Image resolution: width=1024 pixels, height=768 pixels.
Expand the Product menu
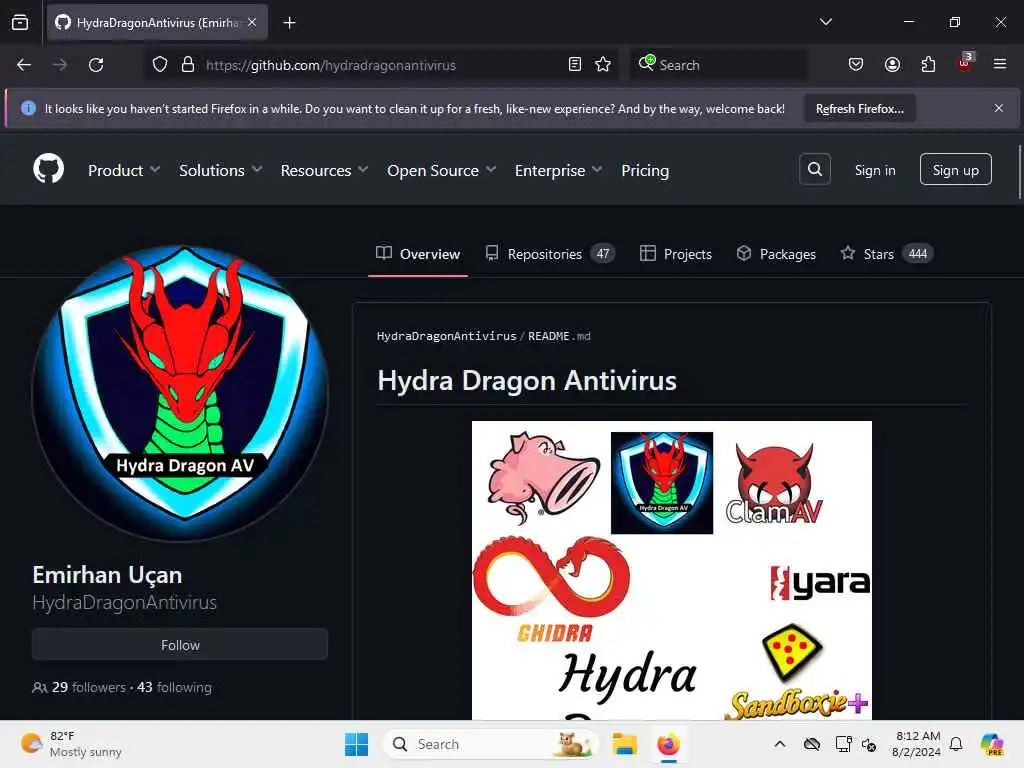[123, 170]
